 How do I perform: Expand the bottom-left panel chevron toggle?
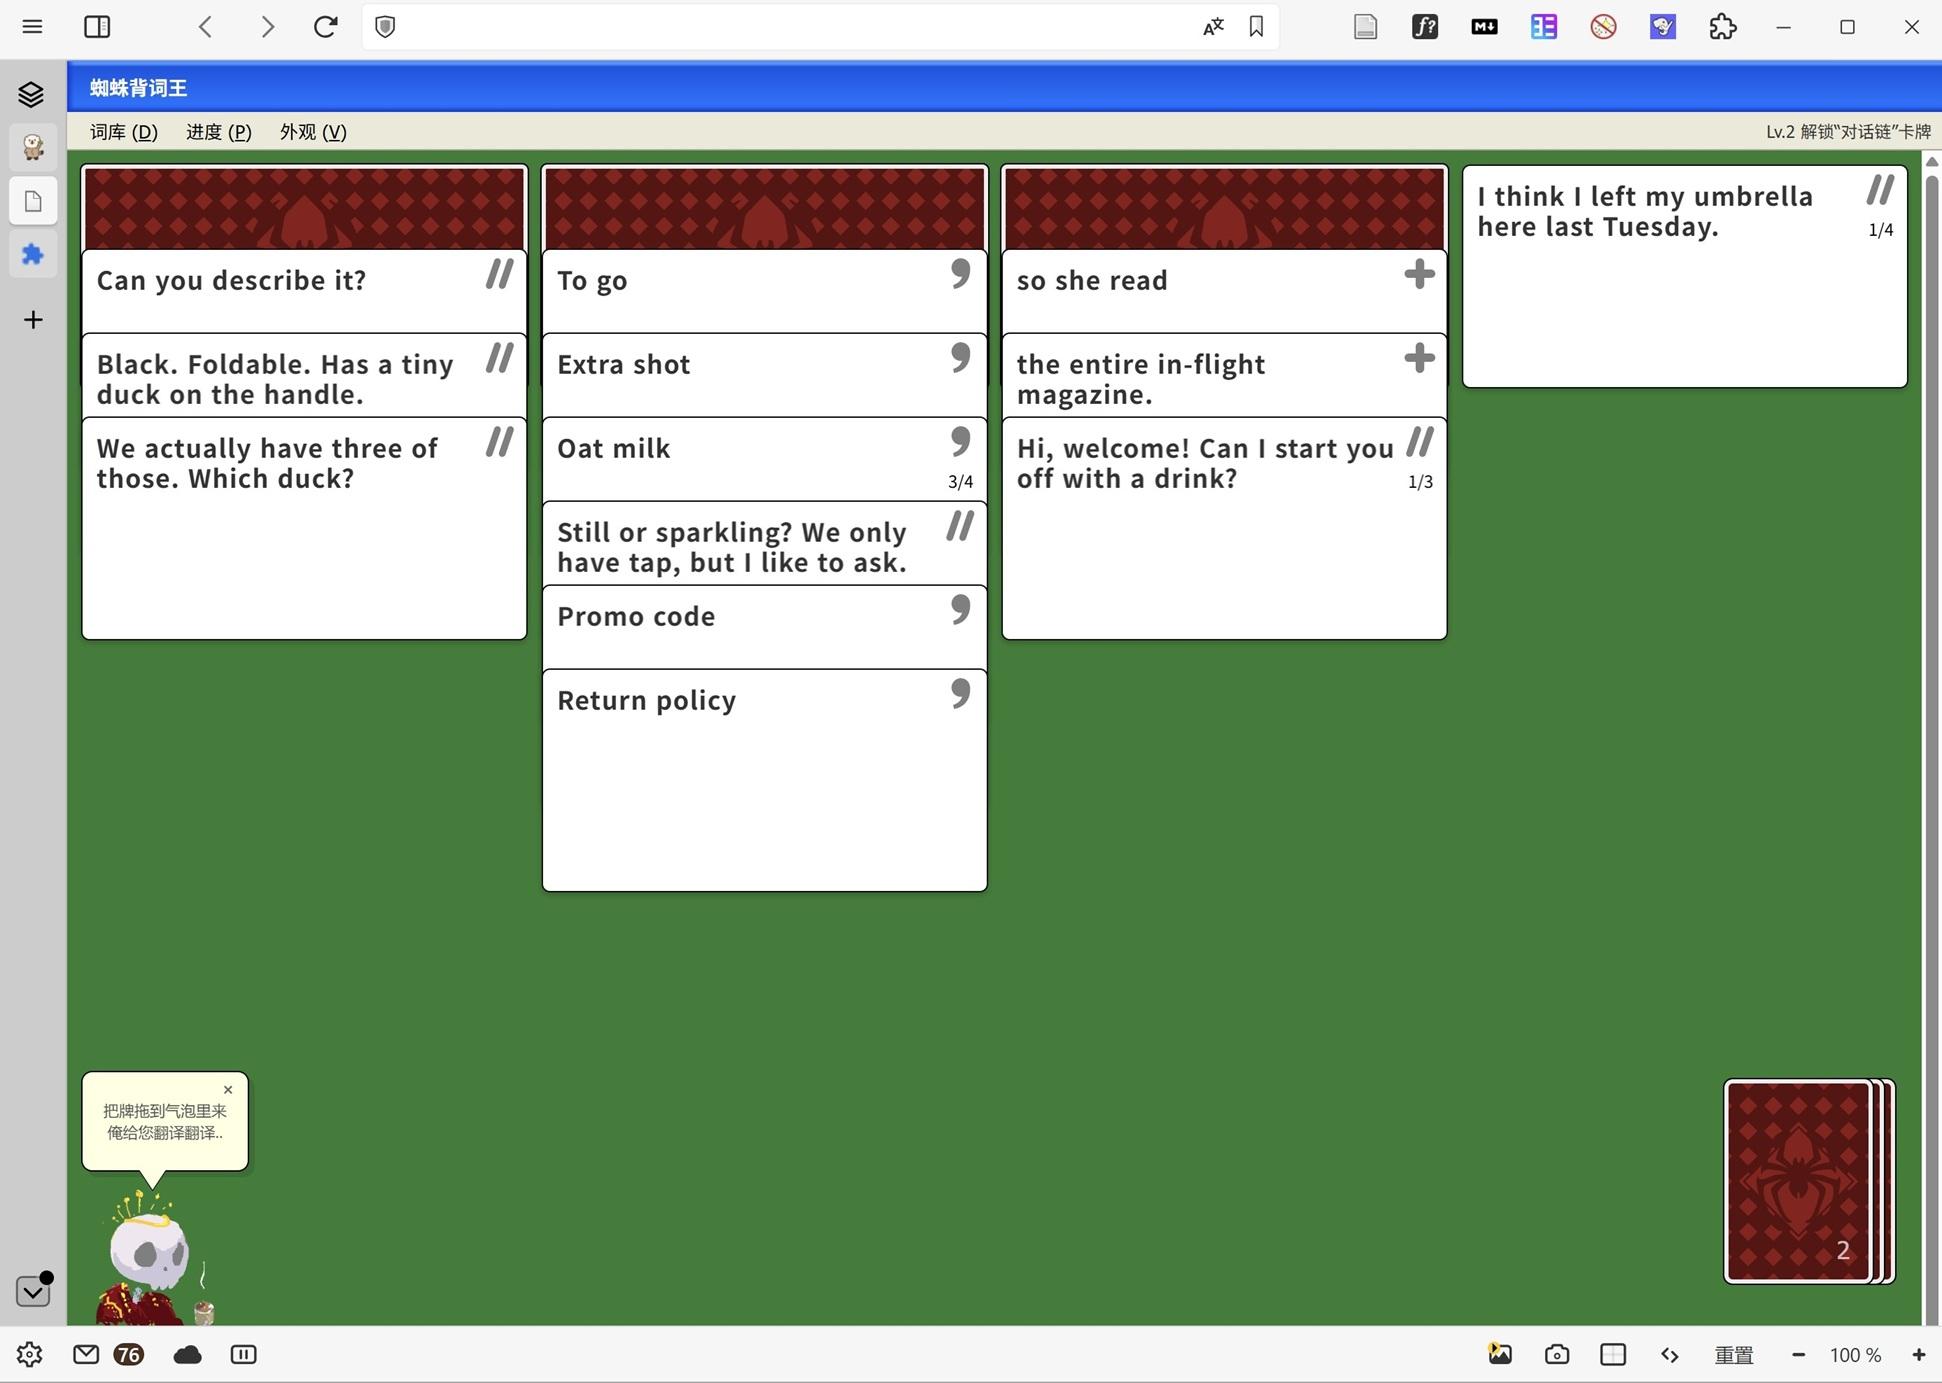(x=32, y=1291)
